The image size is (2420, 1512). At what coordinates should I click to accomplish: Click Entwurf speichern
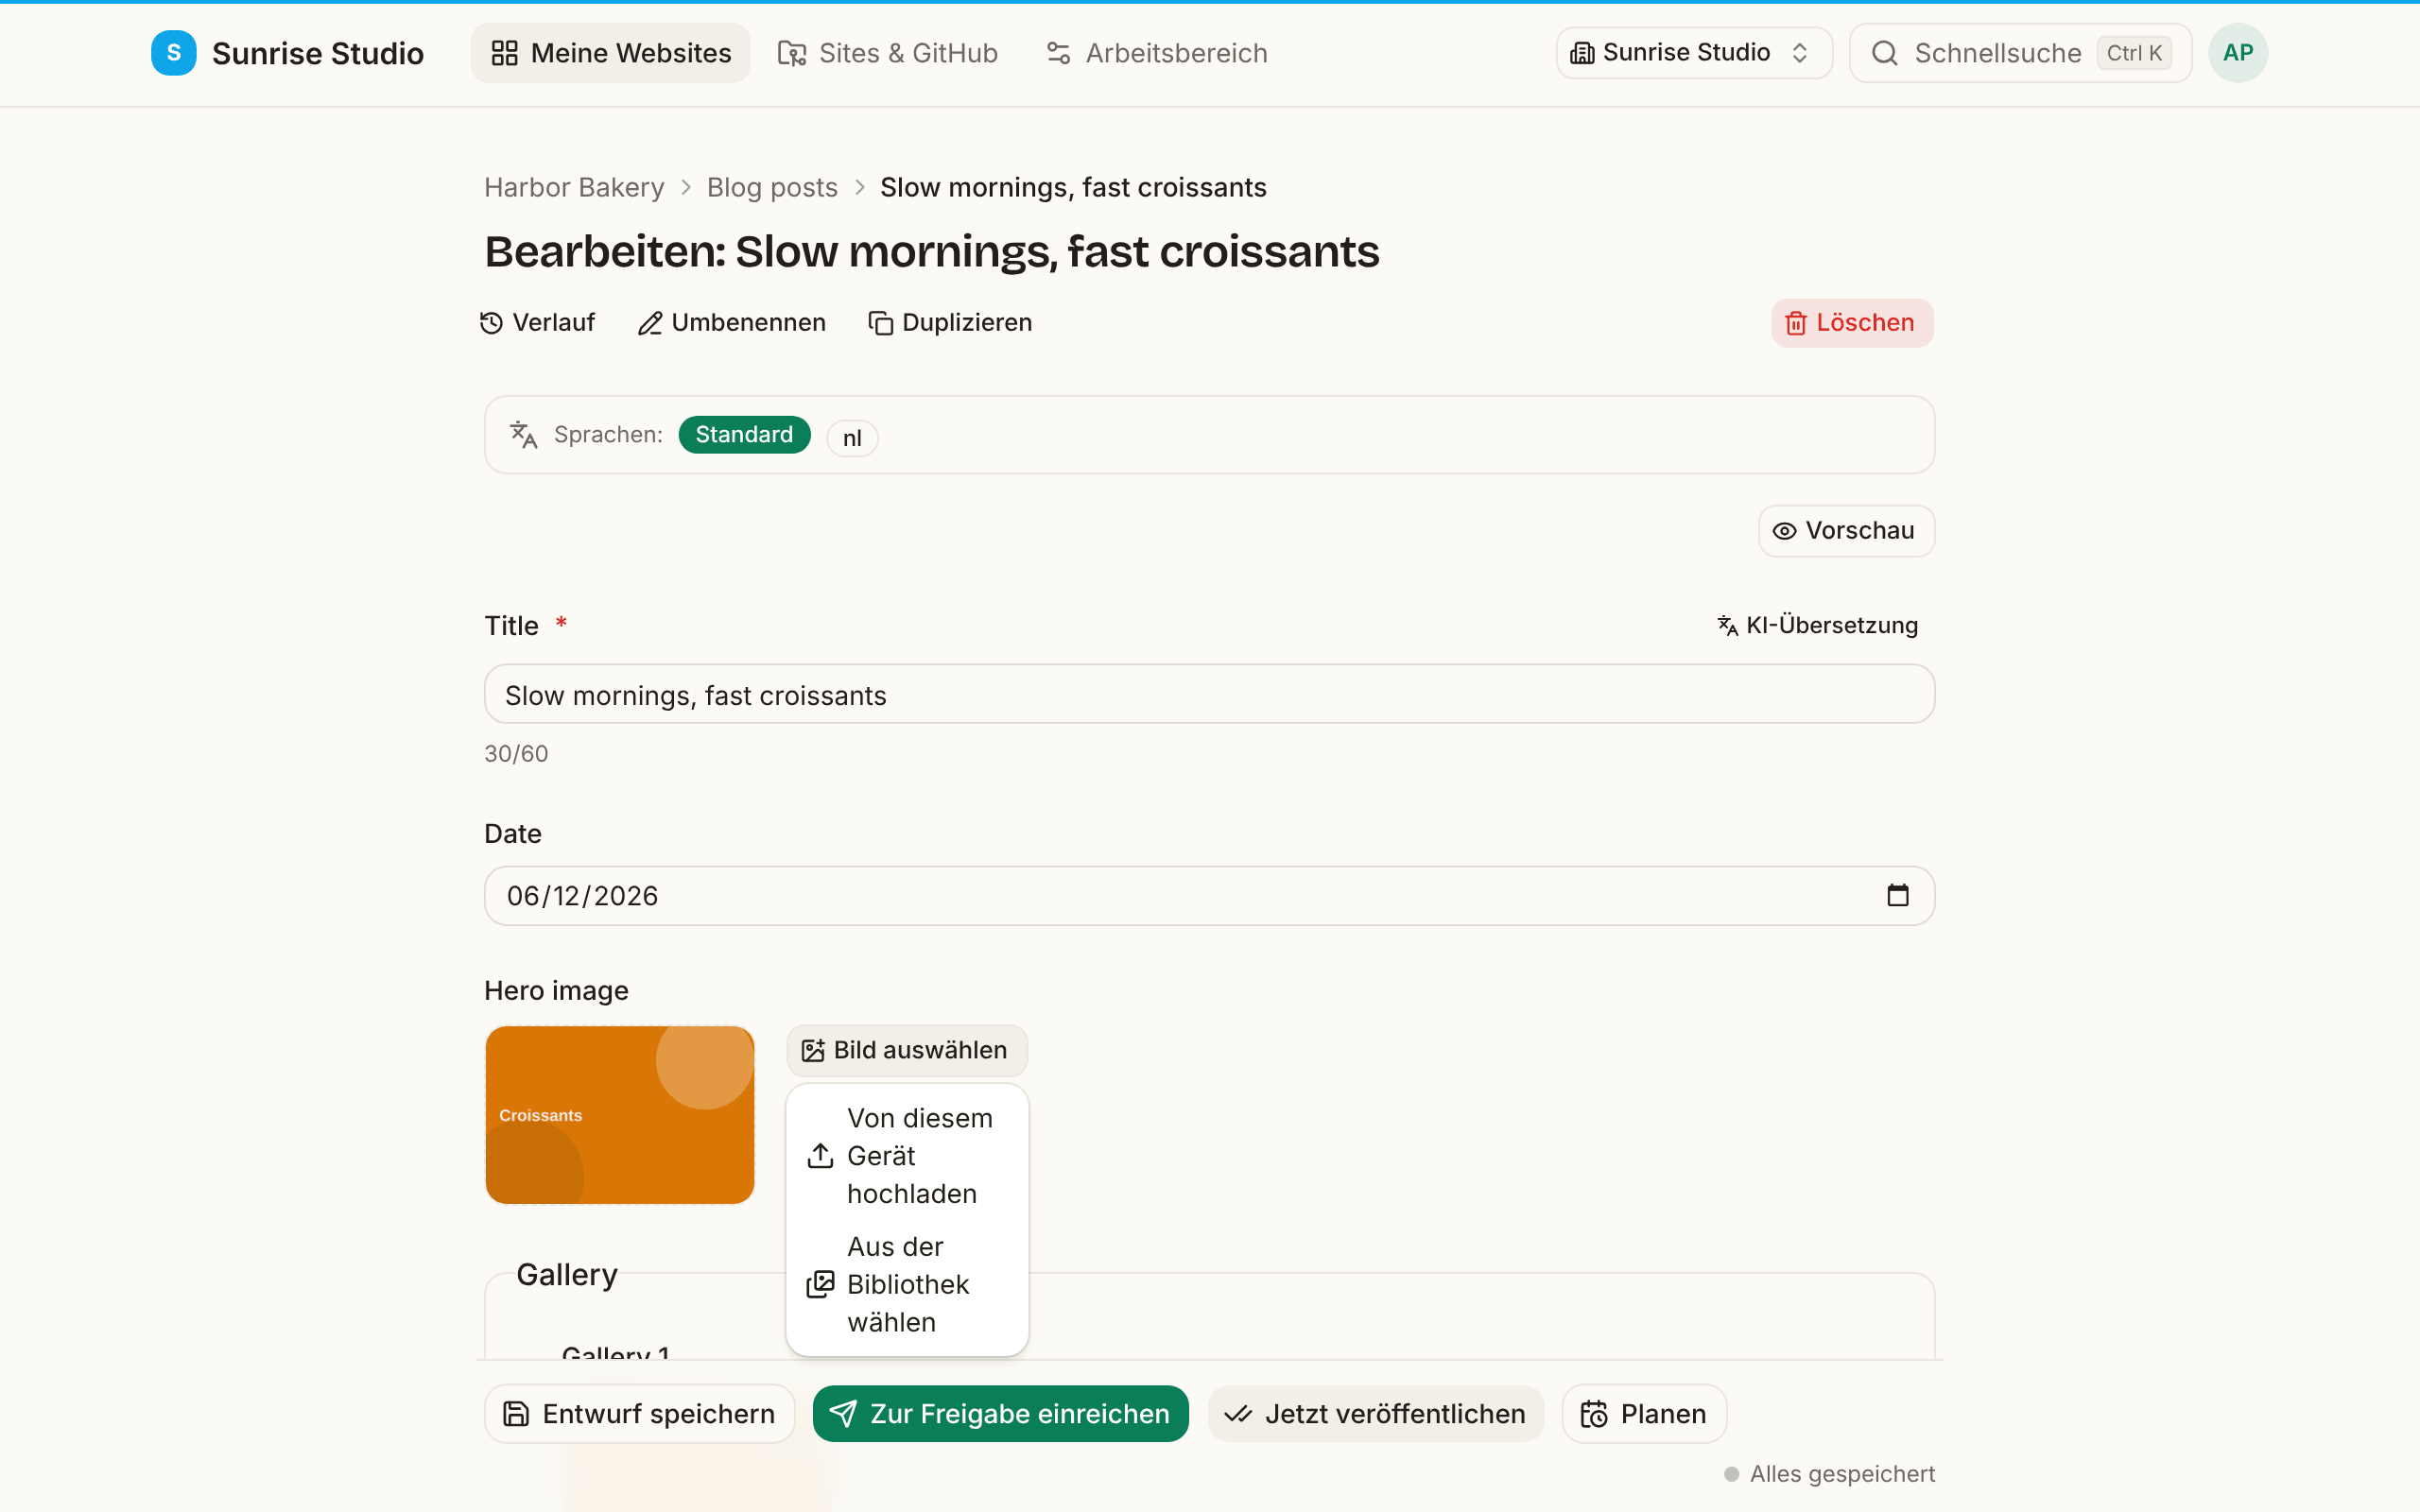639,1414
